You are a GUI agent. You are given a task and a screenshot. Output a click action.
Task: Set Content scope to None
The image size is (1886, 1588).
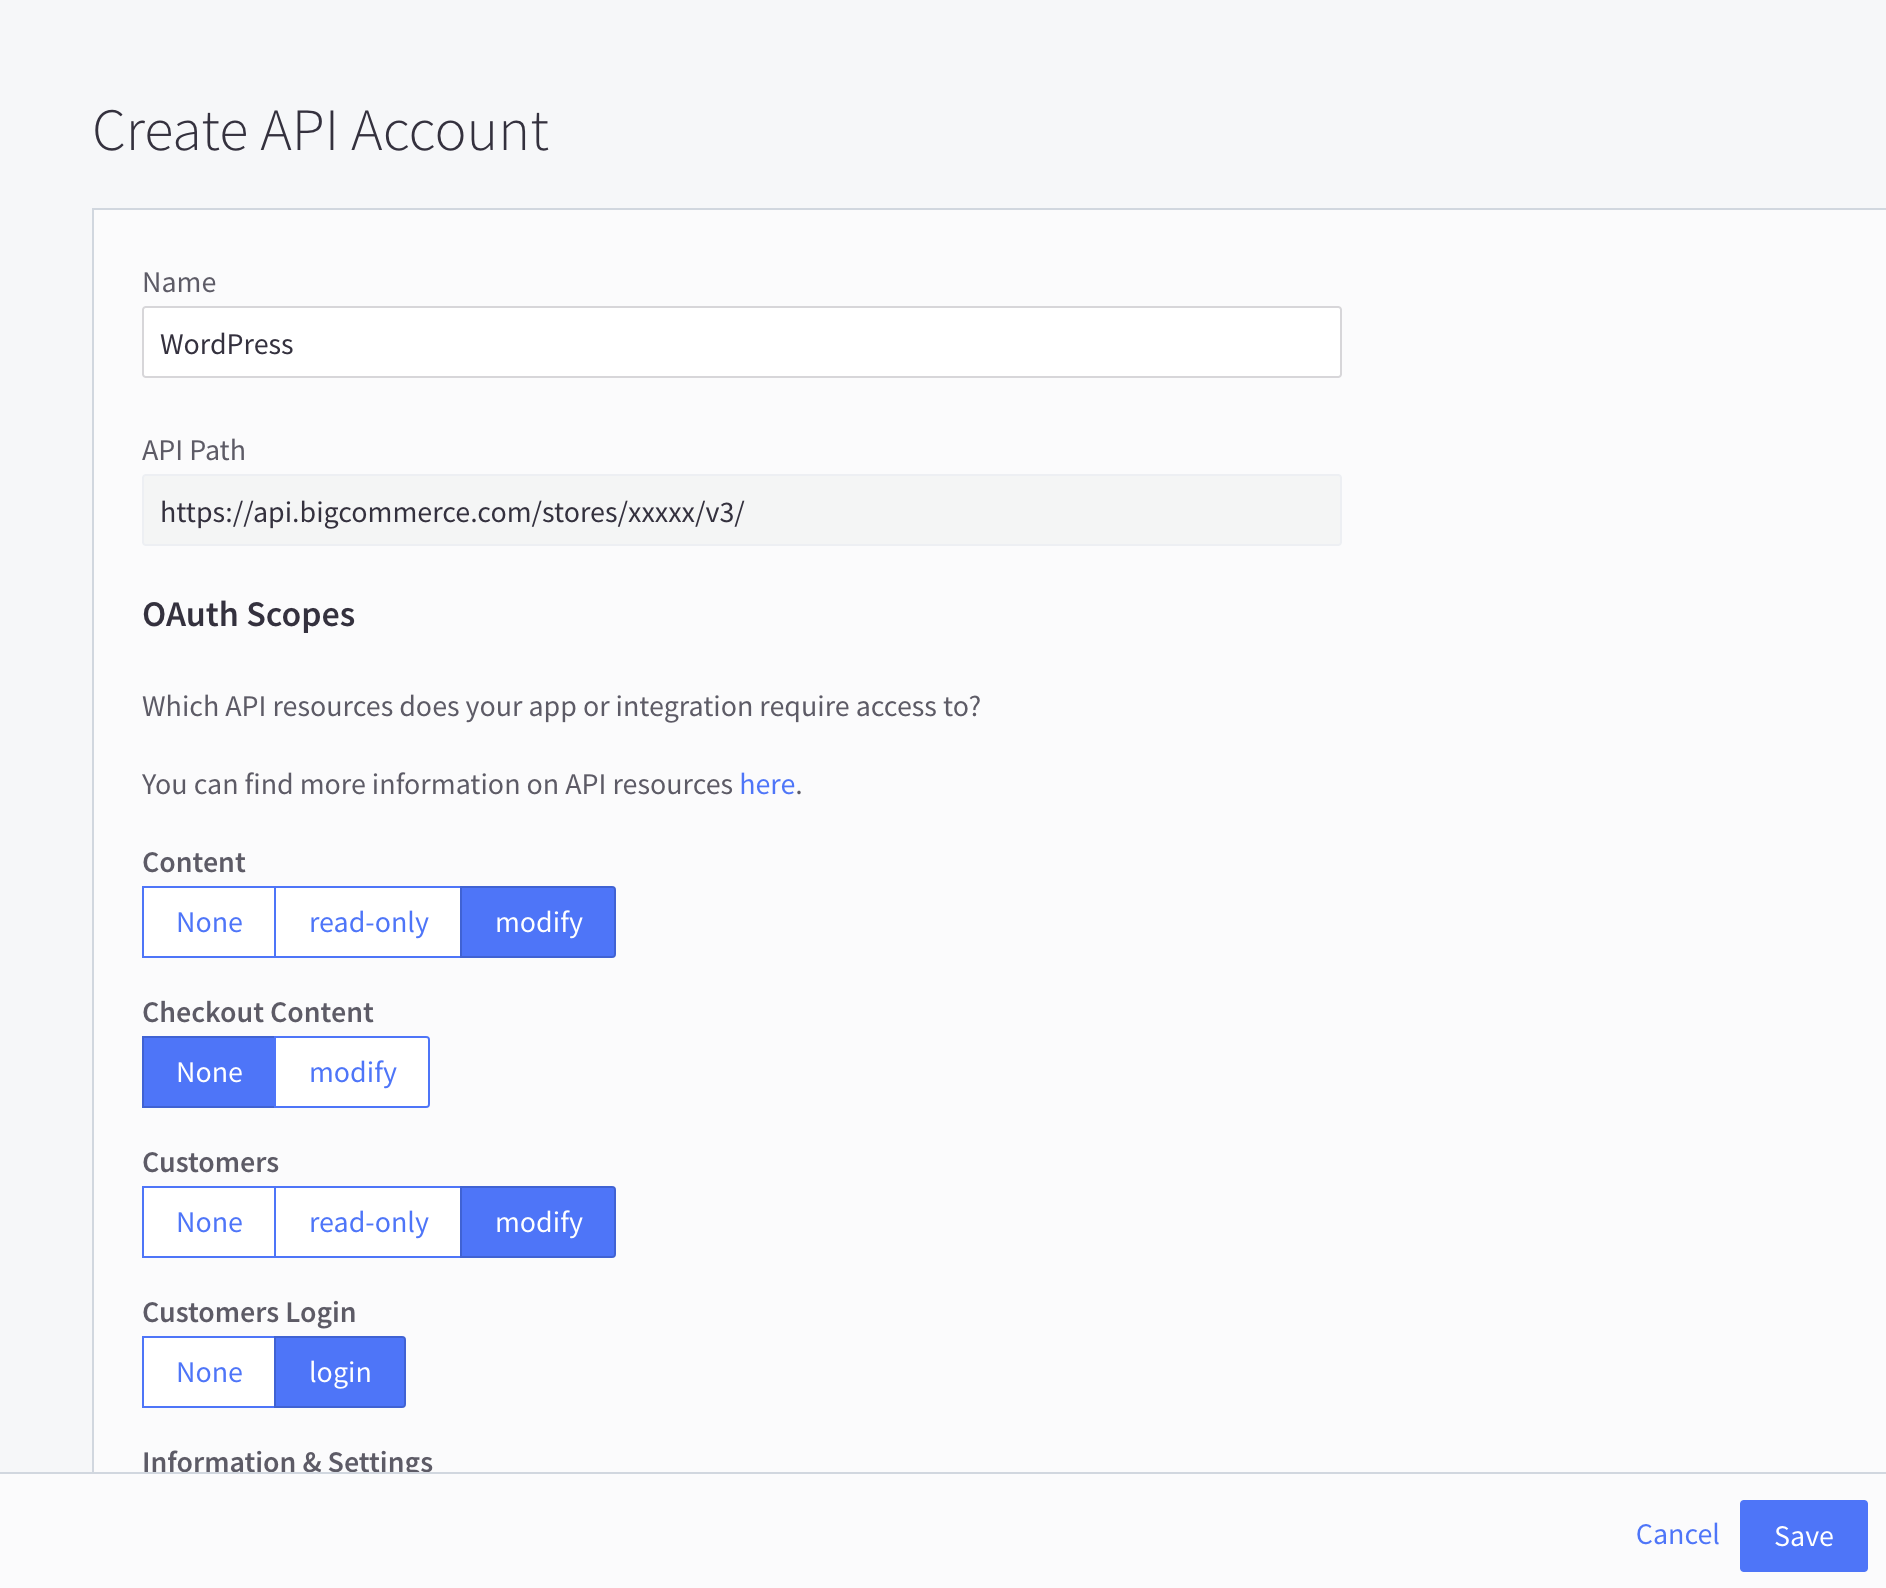(208, 921)
